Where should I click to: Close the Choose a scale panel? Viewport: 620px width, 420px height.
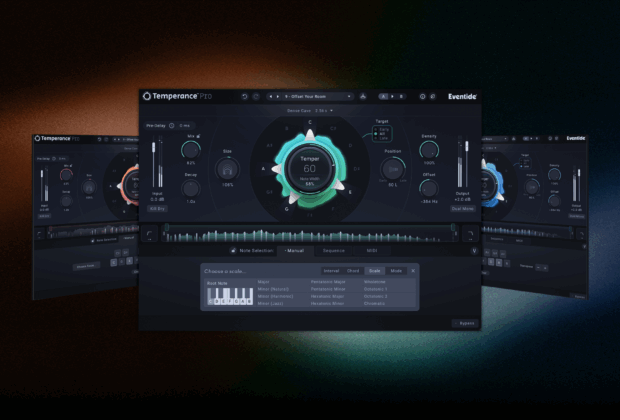pyautogui.click(x=414, y=271)
